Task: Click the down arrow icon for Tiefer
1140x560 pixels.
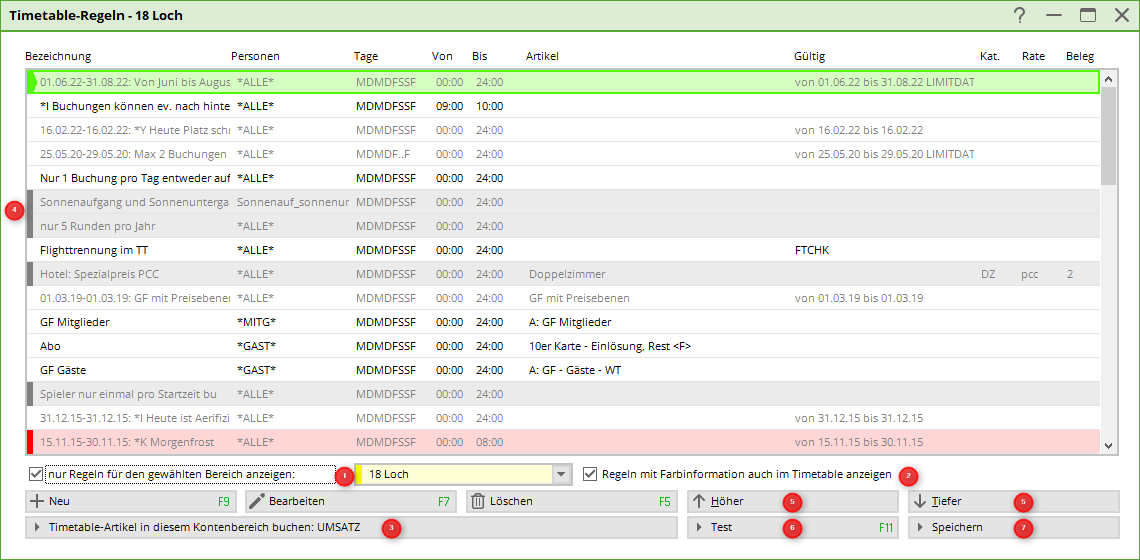Action: pyautogui.click(x=920, y=501)
